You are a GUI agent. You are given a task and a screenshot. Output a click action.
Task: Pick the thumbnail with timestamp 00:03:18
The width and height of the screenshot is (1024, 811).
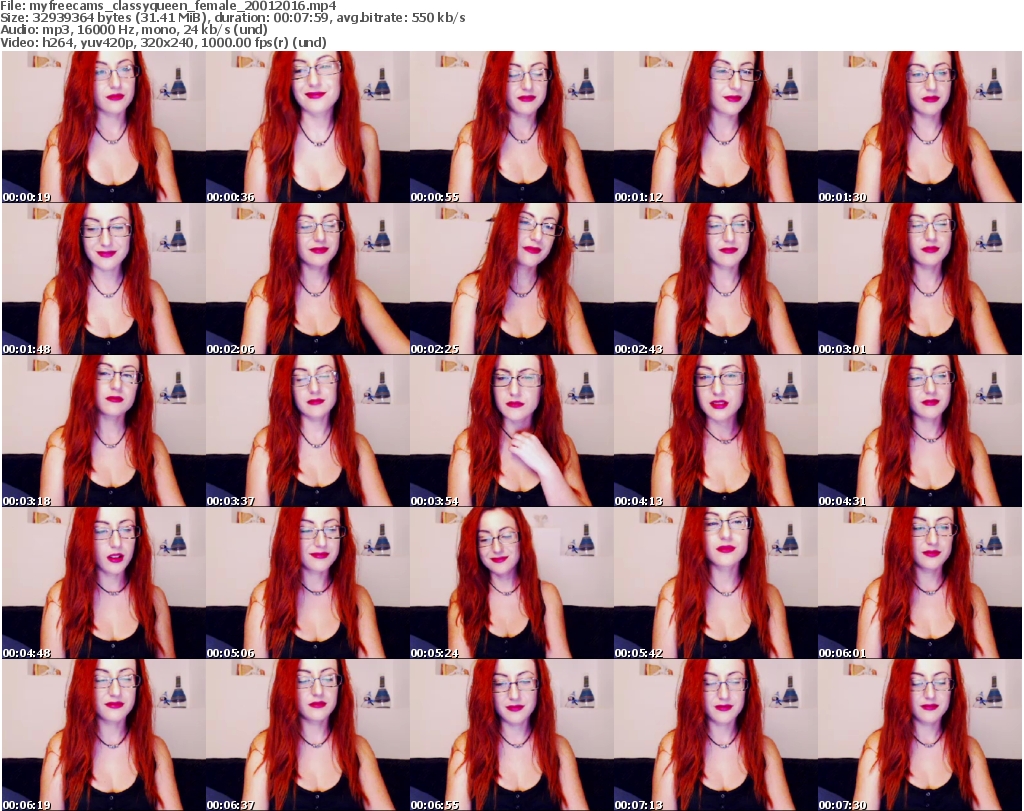[103, 431]
